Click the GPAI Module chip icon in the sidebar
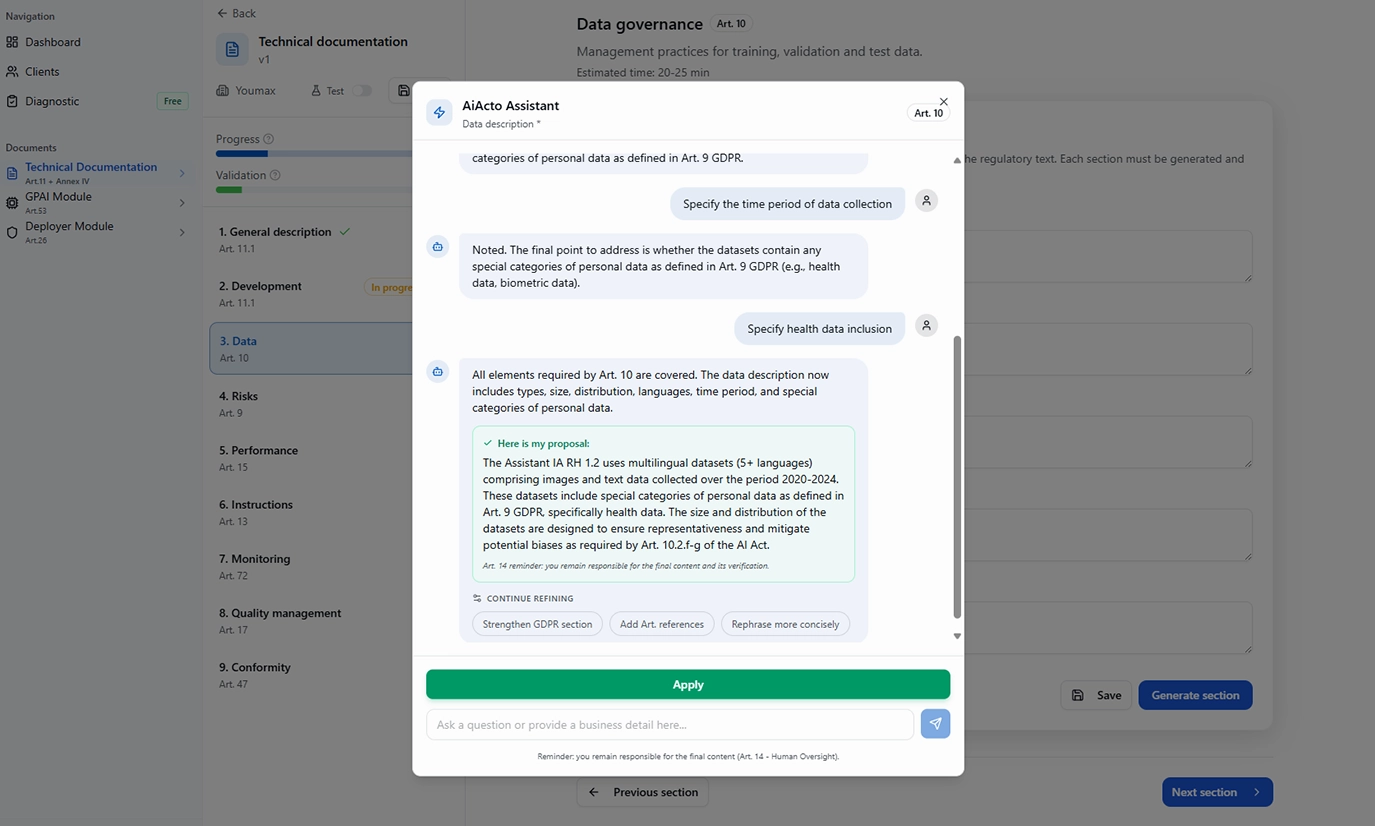The width and height of the screenshot is (1375, 826). click(13, 201)
